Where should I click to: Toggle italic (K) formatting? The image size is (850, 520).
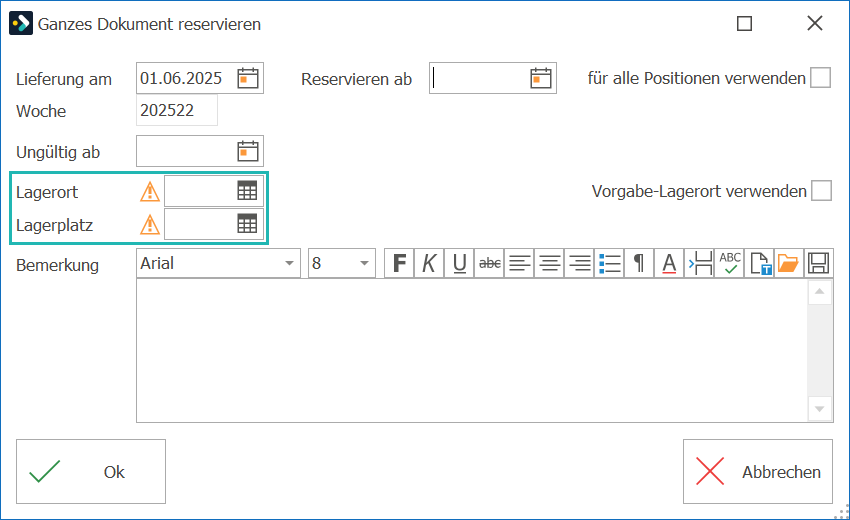[429, 264]
